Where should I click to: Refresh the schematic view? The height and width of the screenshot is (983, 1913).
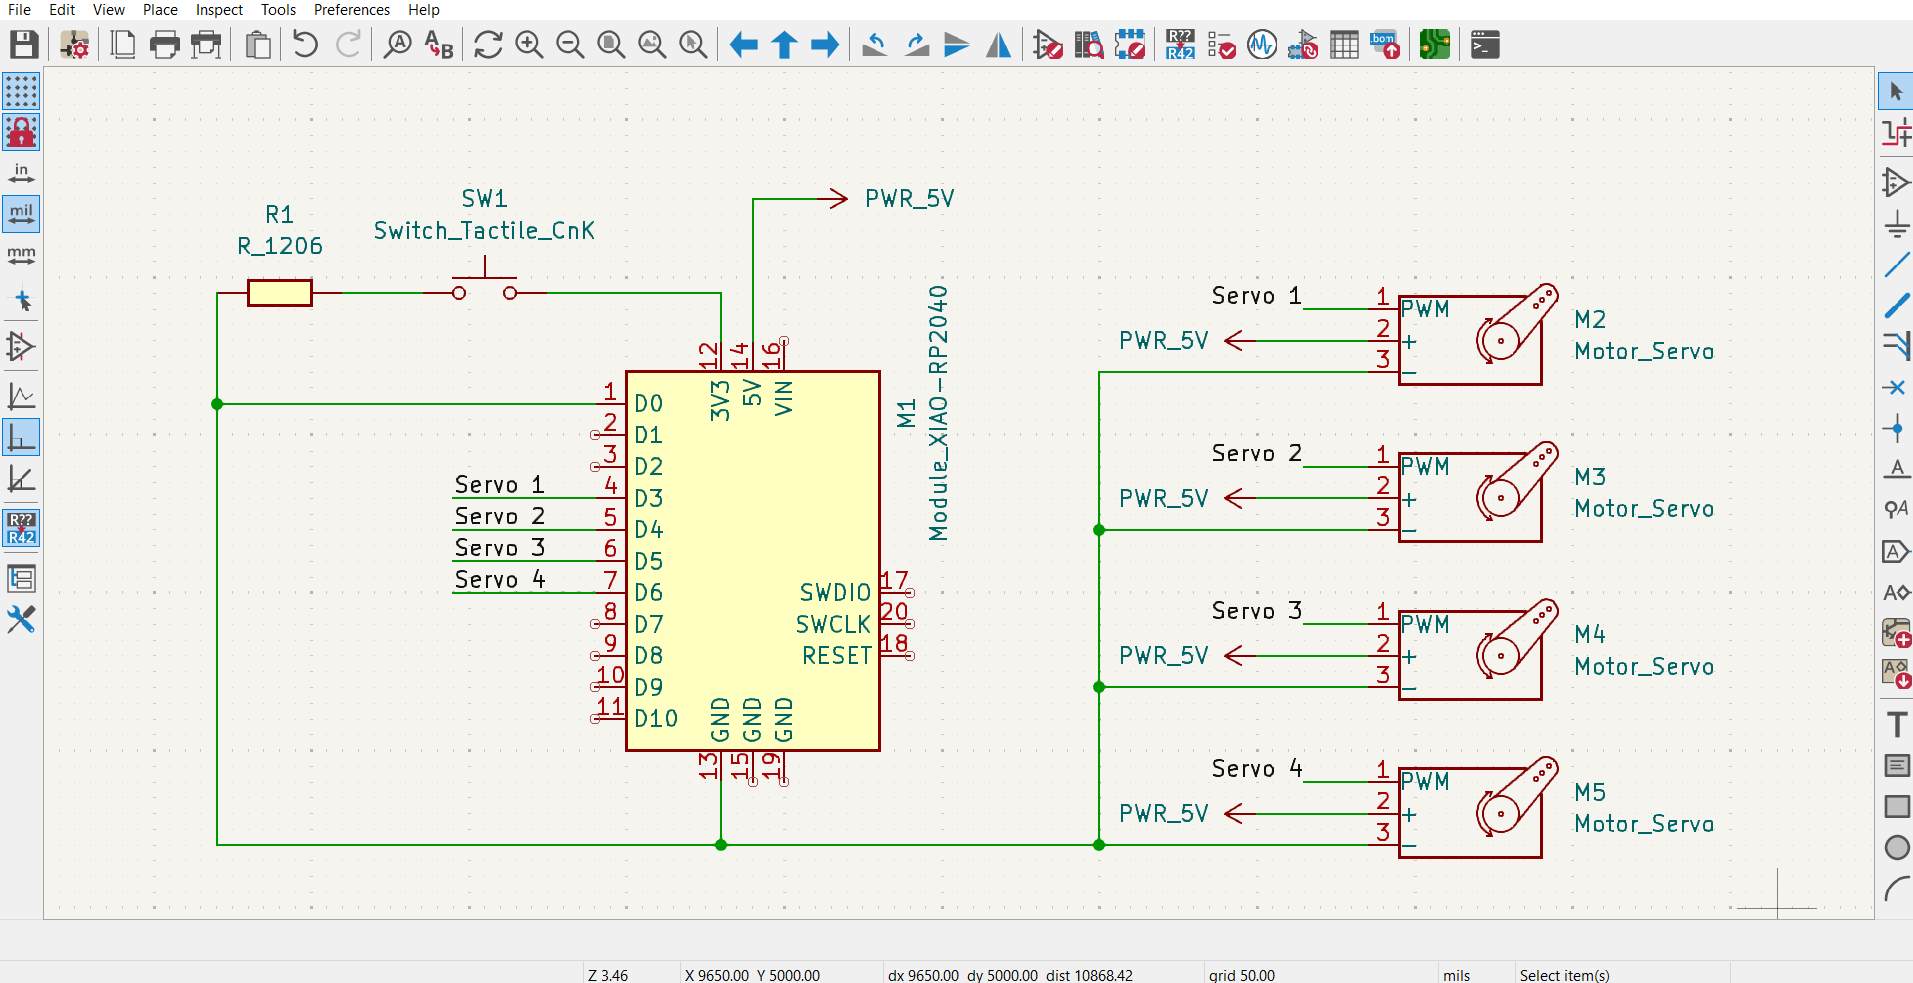[x=488, y=45]
